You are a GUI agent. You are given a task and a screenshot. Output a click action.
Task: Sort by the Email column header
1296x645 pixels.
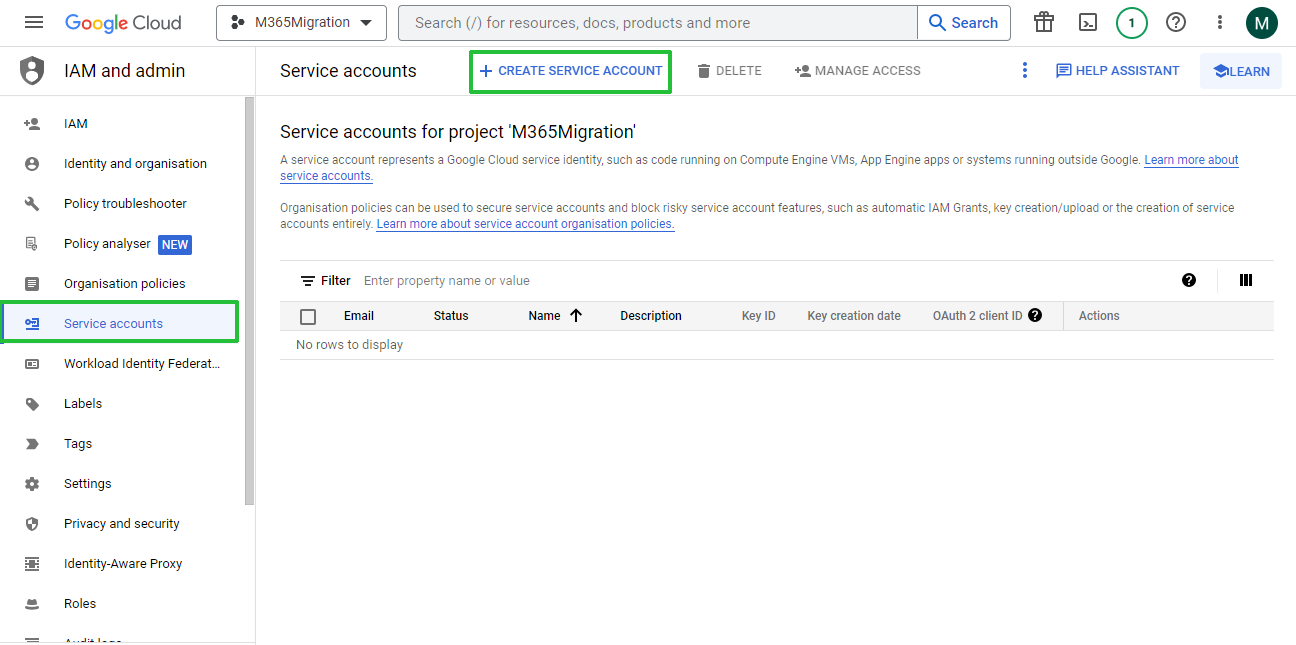point(359,316)
